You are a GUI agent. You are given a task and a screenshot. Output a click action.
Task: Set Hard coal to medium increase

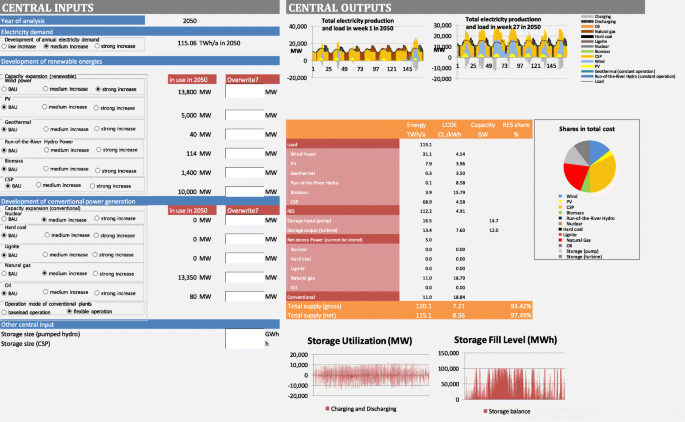(x=47, y=235)
